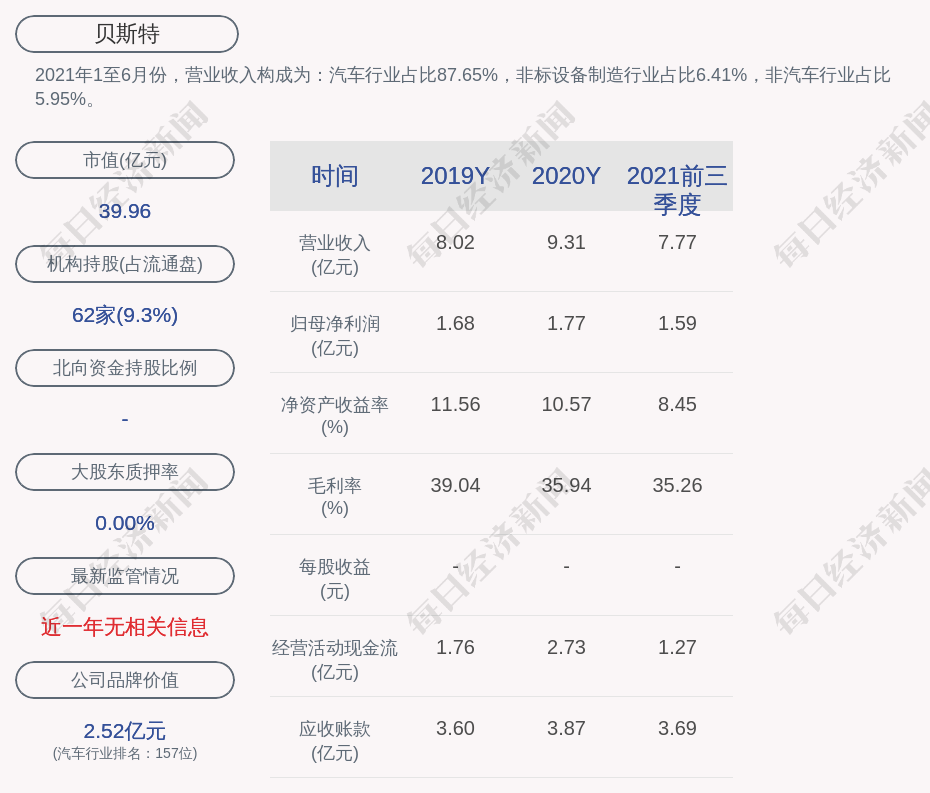Select net profit value 1.59
Image resolution: width=930 pixels, height=793 pixels.
(677, 323)
